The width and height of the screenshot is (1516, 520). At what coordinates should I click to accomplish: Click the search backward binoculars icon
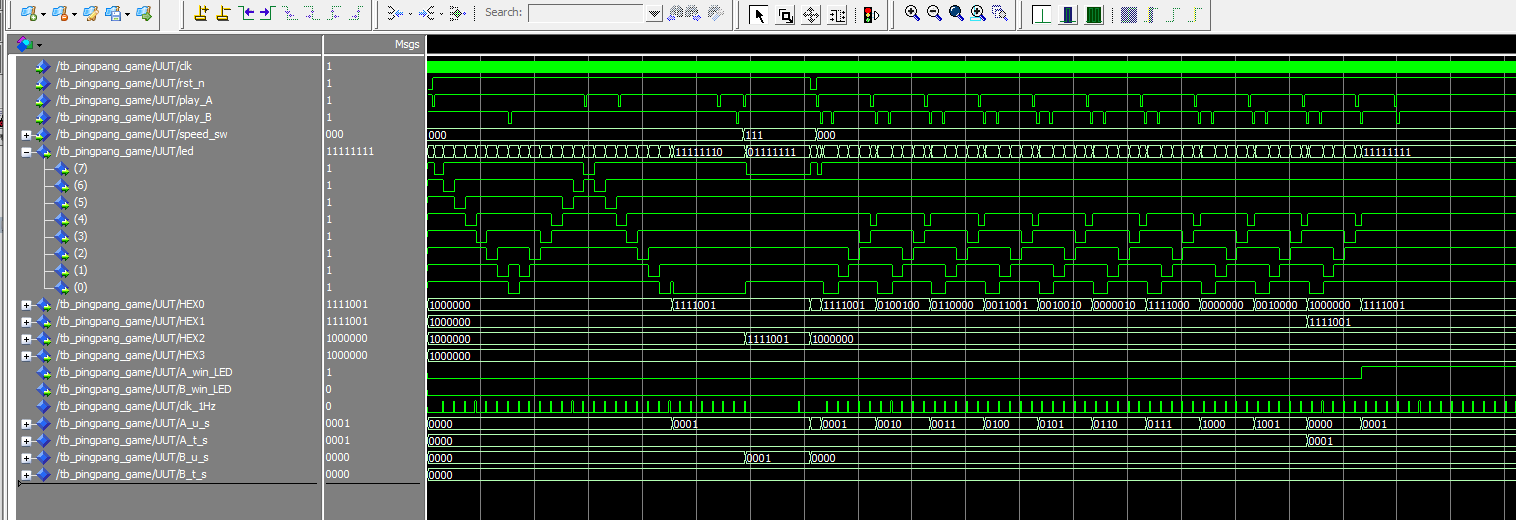tap(676, 14)
